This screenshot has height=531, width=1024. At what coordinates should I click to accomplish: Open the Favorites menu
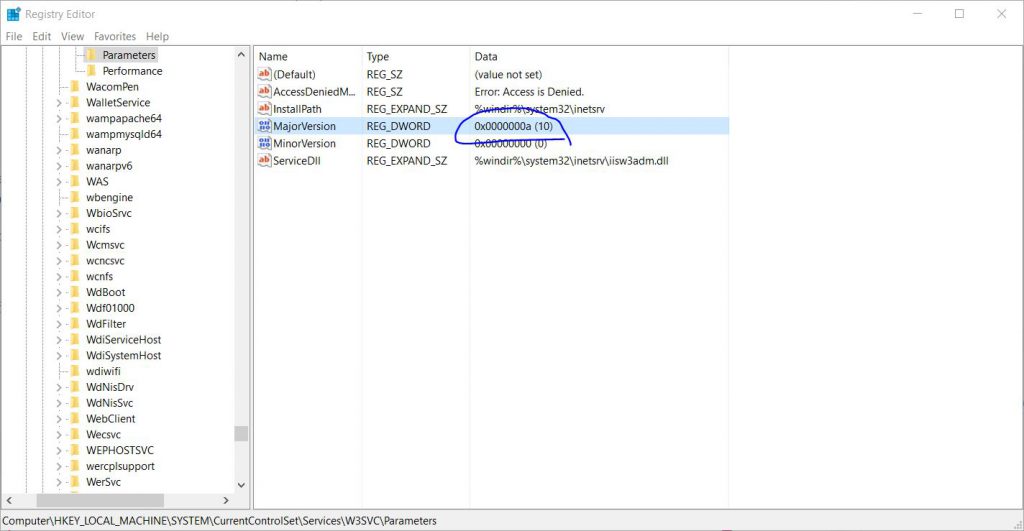(x=115, y=37)
